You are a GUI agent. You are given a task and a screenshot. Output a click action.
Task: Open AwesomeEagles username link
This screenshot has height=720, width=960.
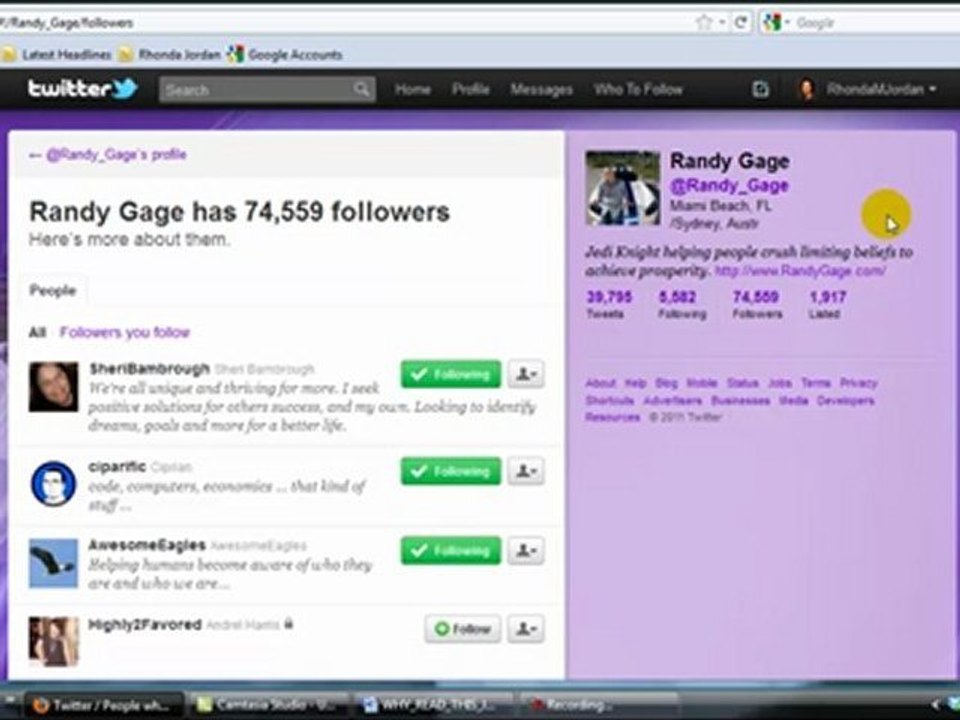pyautogui.click(x=147, y=545)
